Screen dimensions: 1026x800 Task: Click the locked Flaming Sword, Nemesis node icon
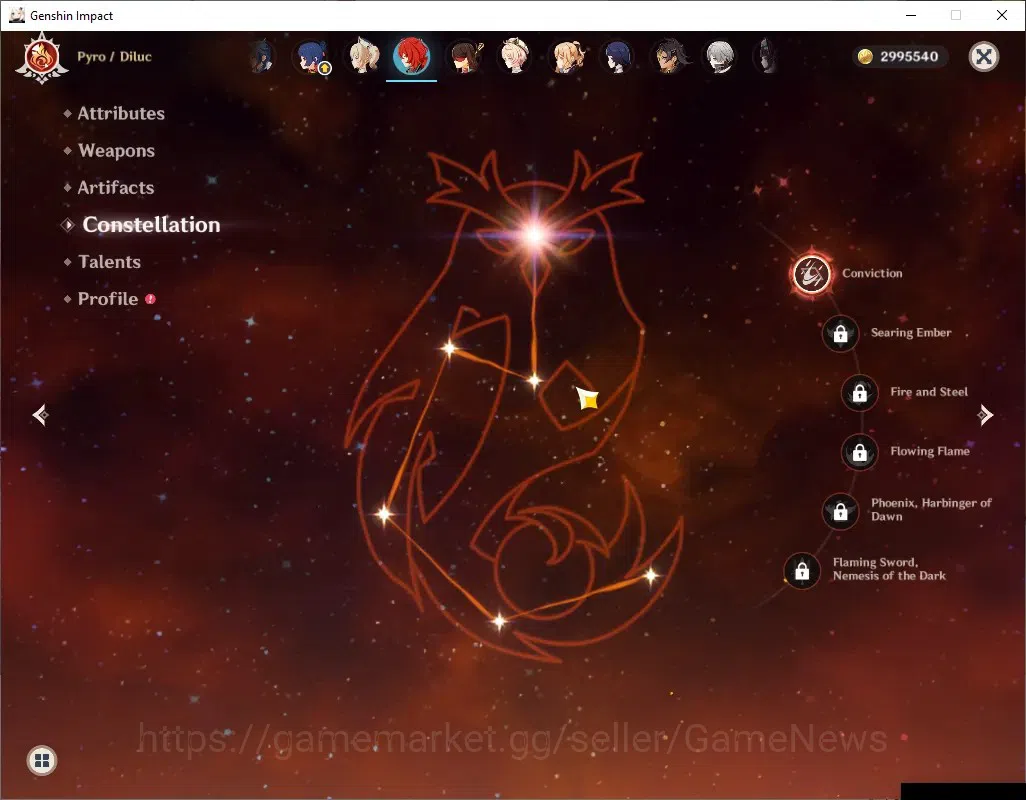point(802,571)
